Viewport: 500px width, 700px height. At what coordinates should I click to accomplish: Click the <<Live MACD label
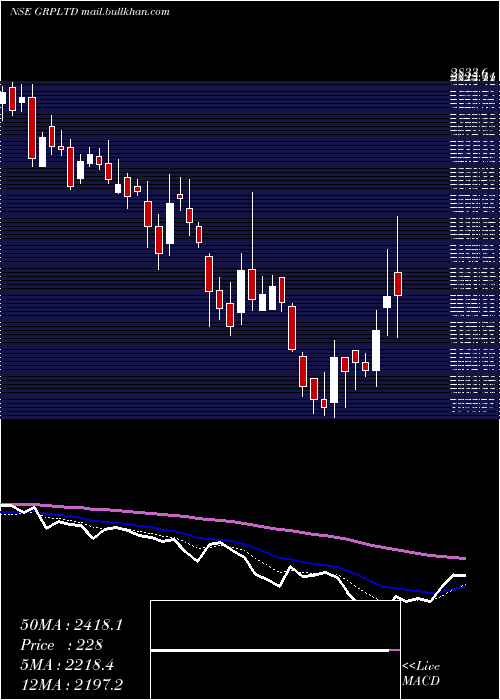421,673
